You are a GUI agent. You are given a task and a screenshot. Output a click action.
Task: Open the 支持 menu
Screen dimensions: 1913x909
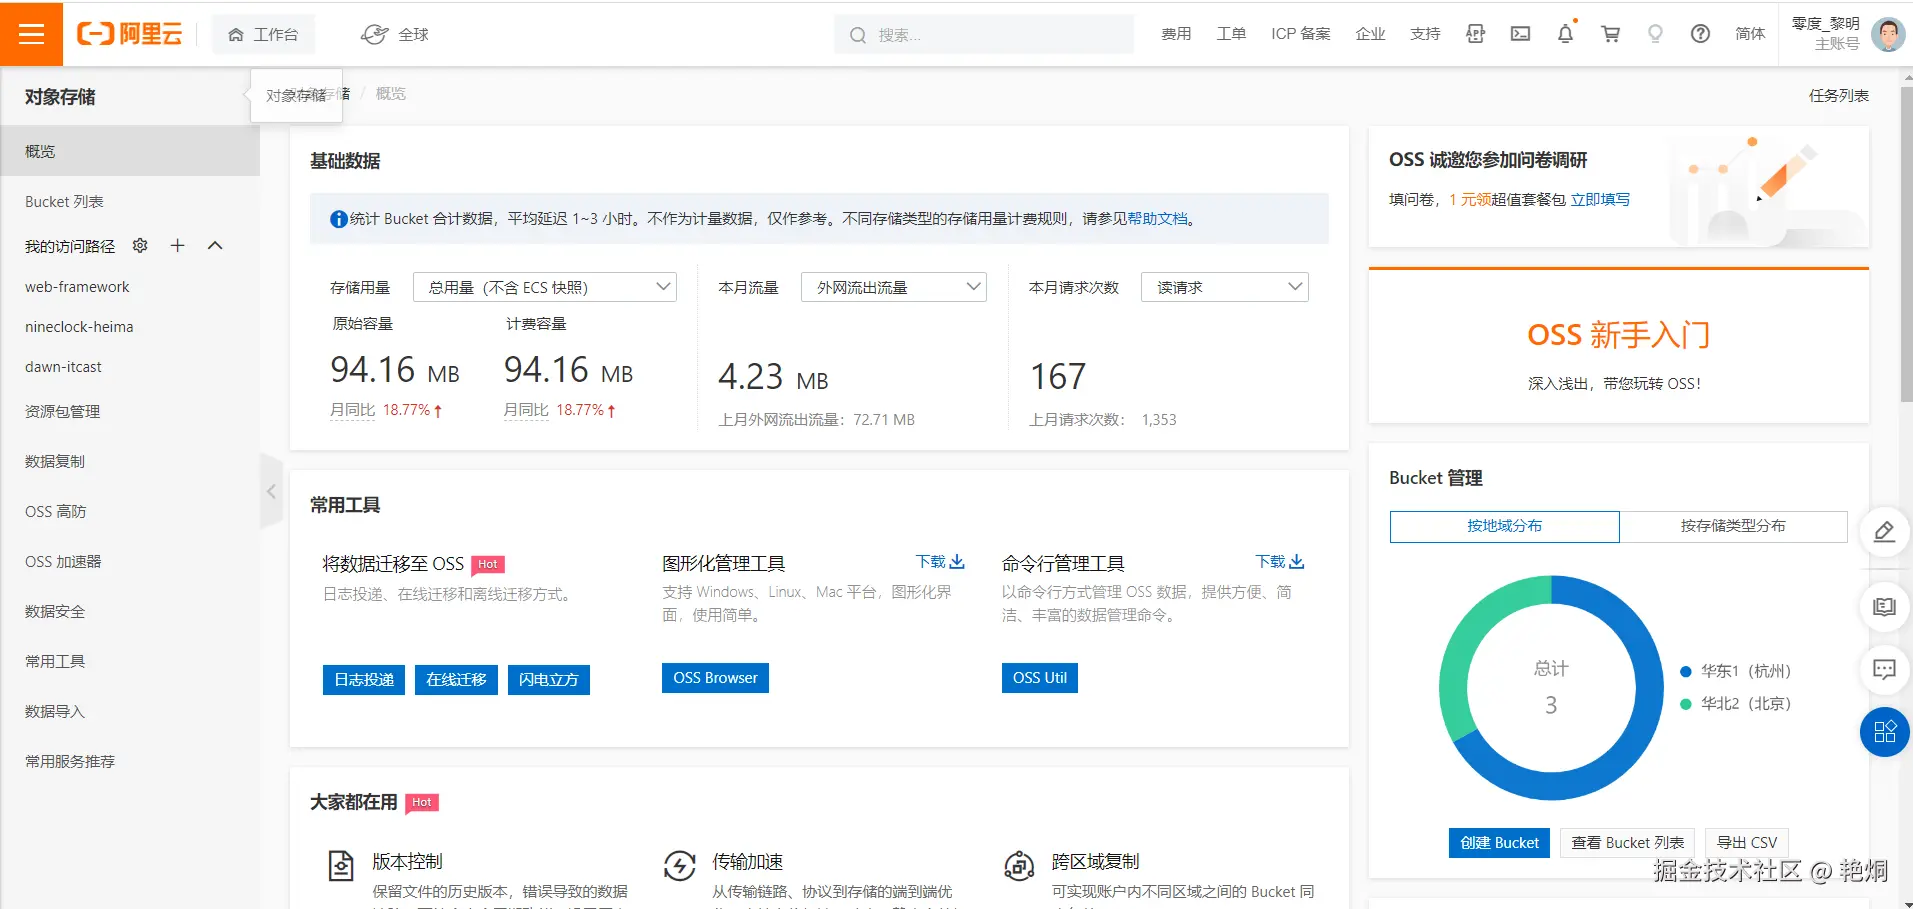tap(1425, 34)
